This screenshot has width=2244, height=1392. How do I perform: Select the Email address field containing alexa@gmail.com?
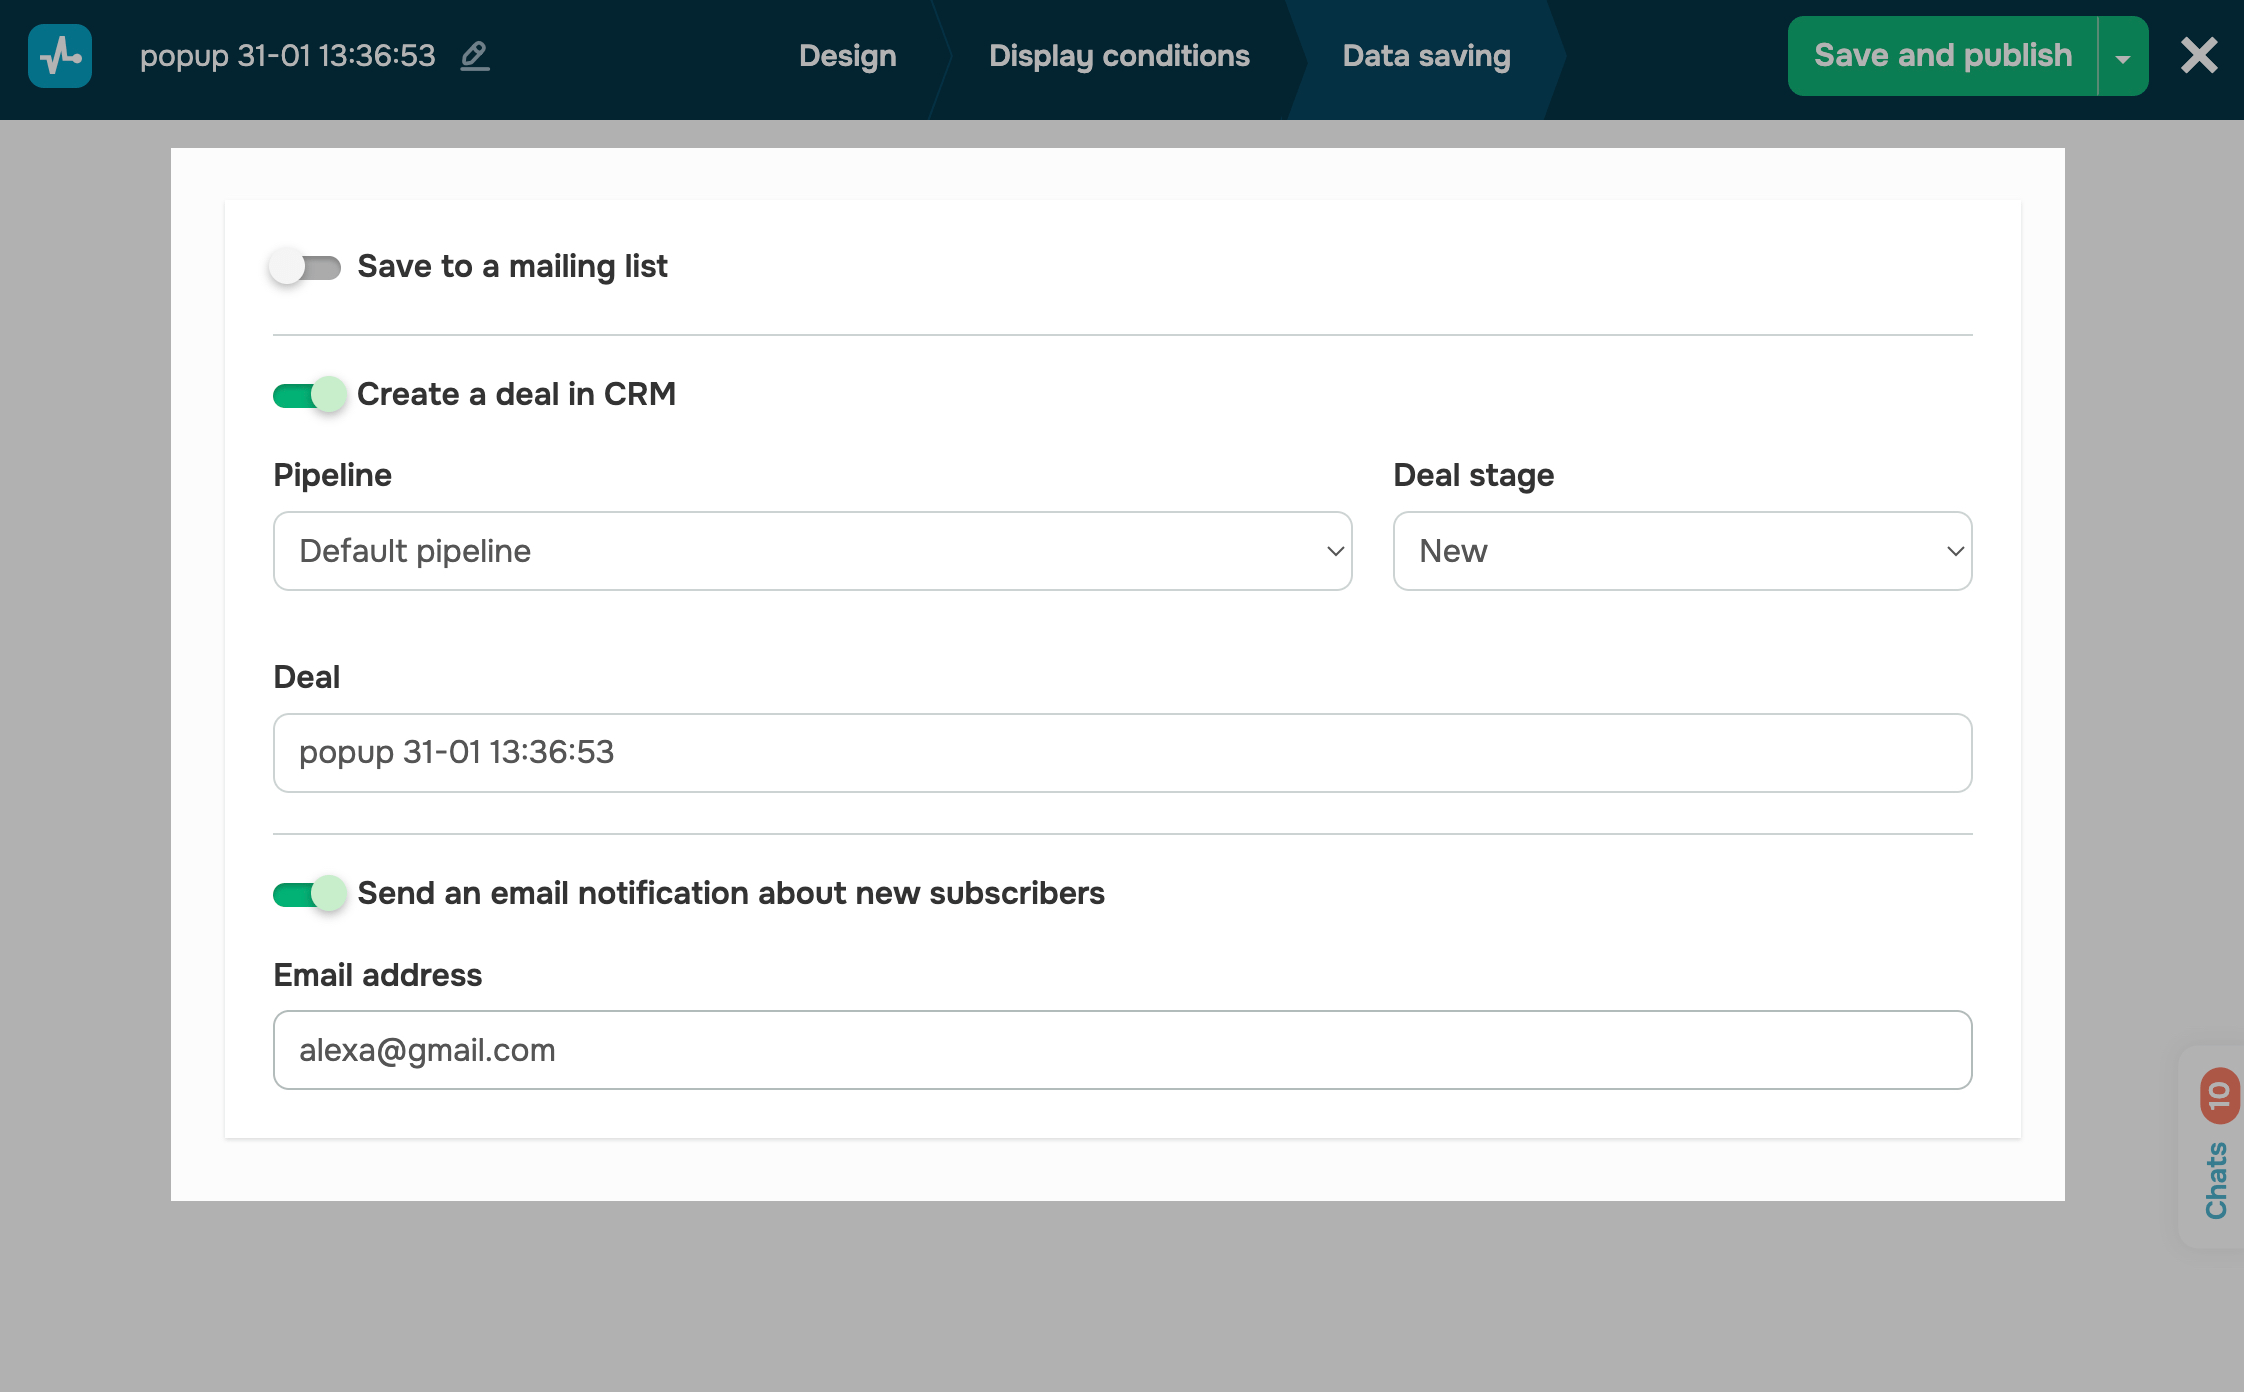pos(1120,1049)
